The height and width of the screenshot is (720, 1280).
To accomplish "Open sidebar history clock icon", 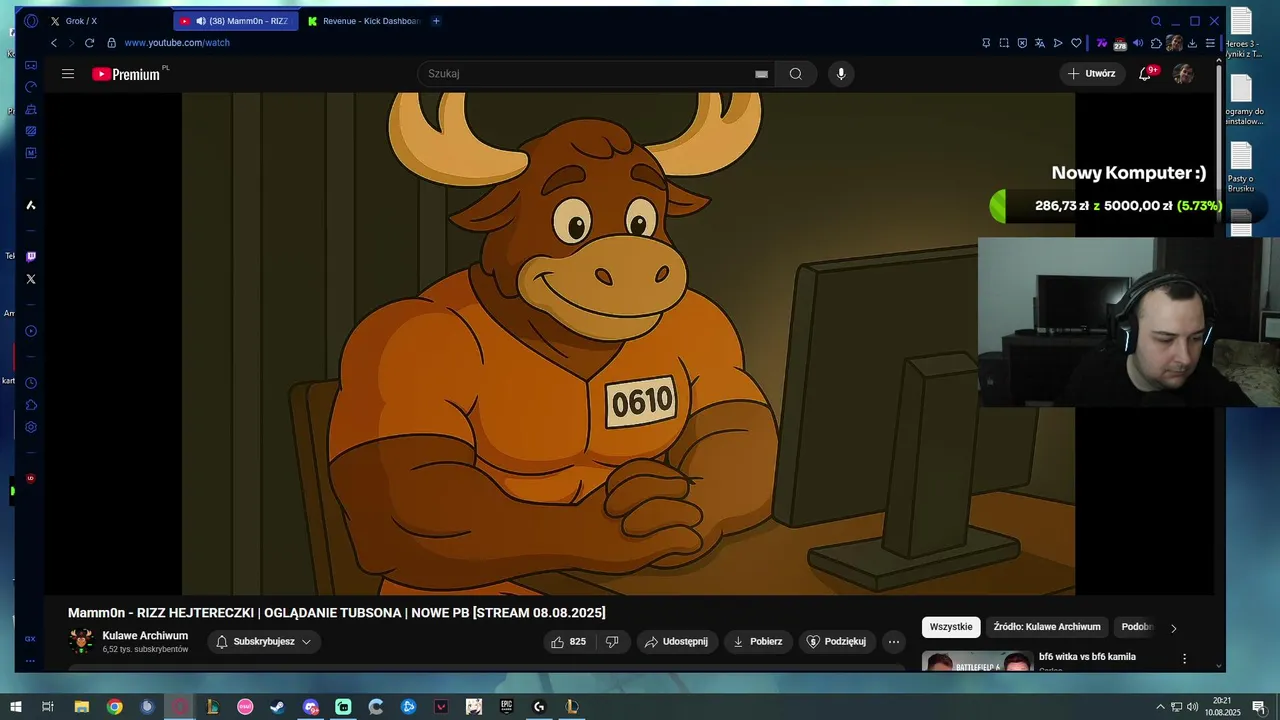I will pos(31,383).
